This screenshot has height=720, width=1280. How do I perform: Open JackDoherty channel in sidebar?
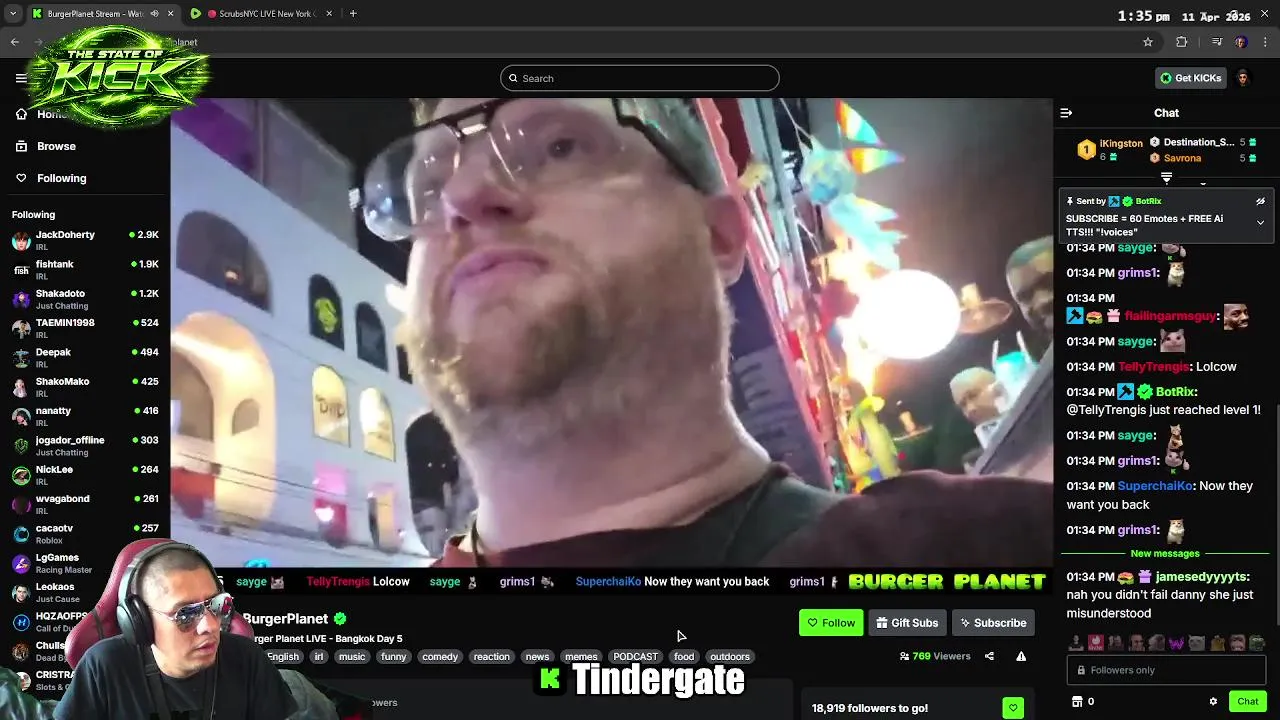pos(85,240)
